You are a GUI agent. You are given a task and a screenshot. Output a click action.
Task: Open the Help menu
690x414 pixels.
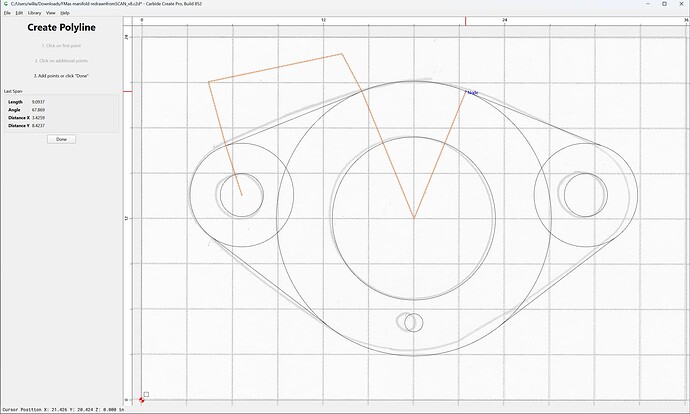(x=65, y=13)
